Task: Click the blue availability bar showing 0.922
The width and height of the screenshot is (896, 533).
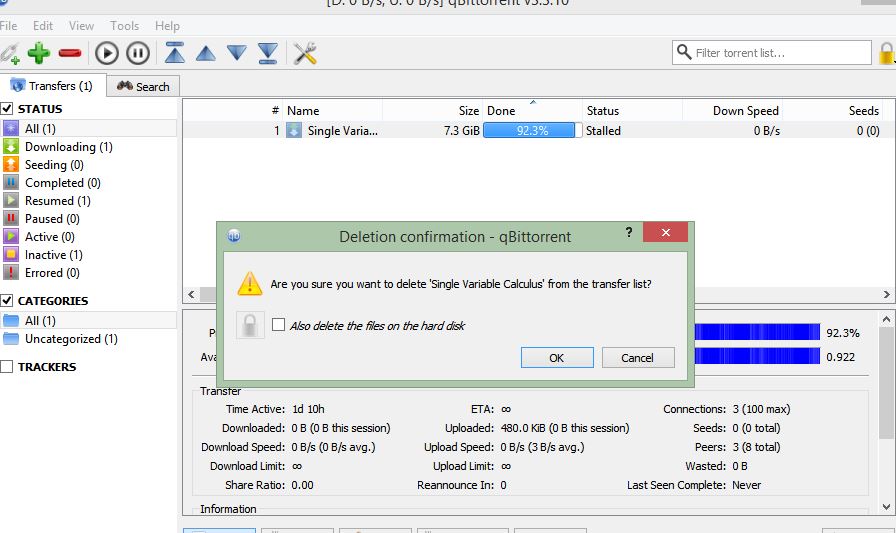Action: (x=757, y=356)
